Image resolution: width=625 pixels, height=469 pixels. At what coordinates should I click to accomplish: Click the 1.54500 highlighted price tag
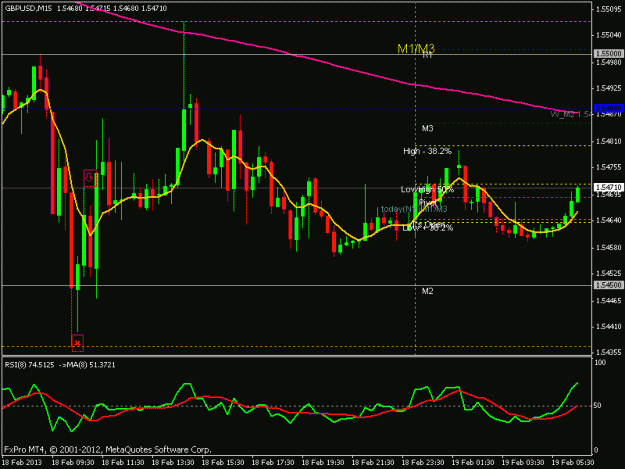pos(609,285)
